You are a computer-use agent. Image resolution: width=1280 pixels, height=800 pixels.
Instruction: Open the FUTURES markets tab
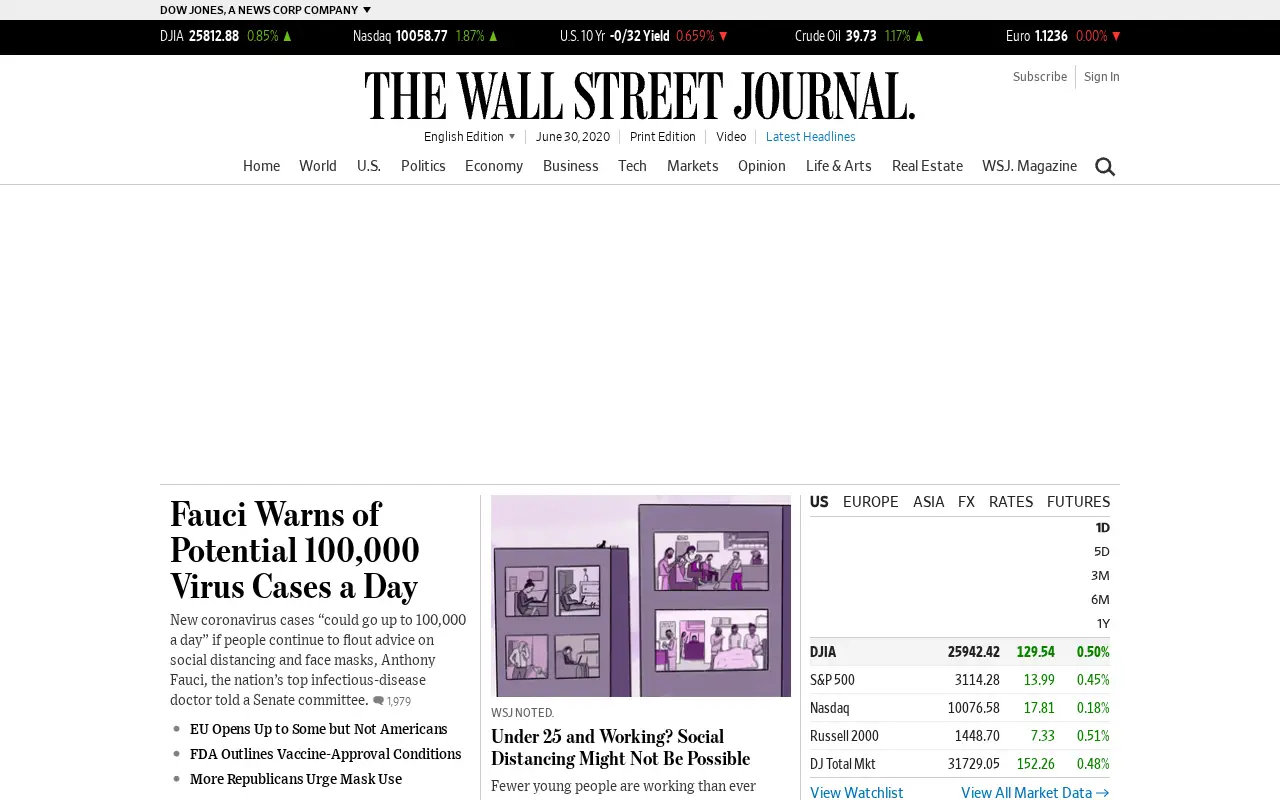[x=1078, y=502]
